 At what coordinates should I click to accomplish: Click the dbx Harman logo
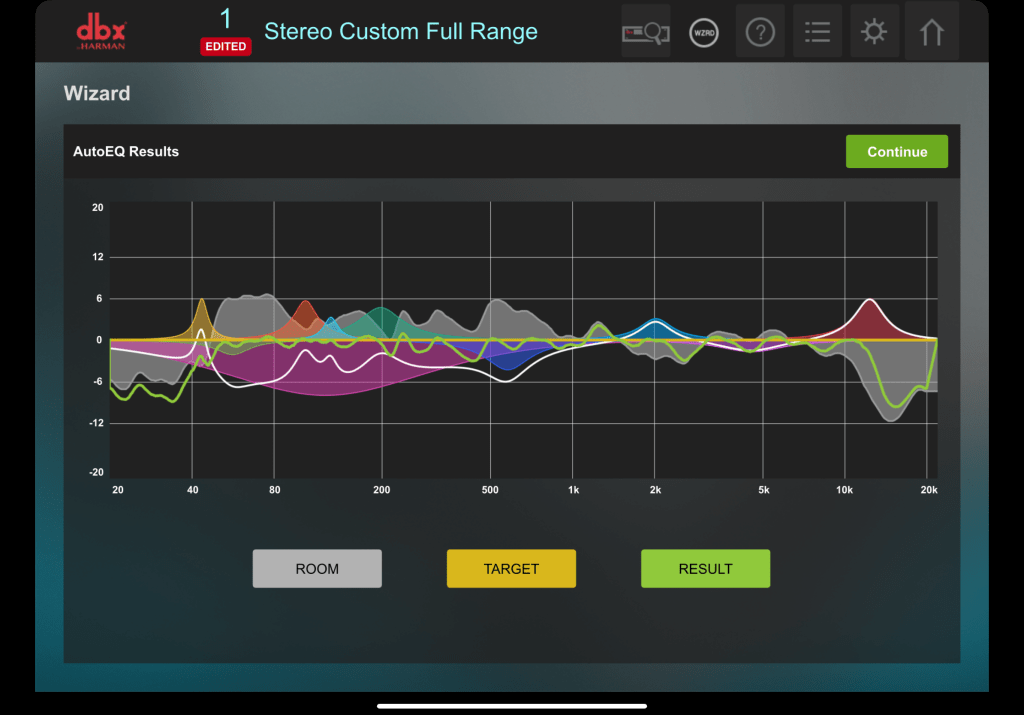pyautogui.click(x=101, y=31)
